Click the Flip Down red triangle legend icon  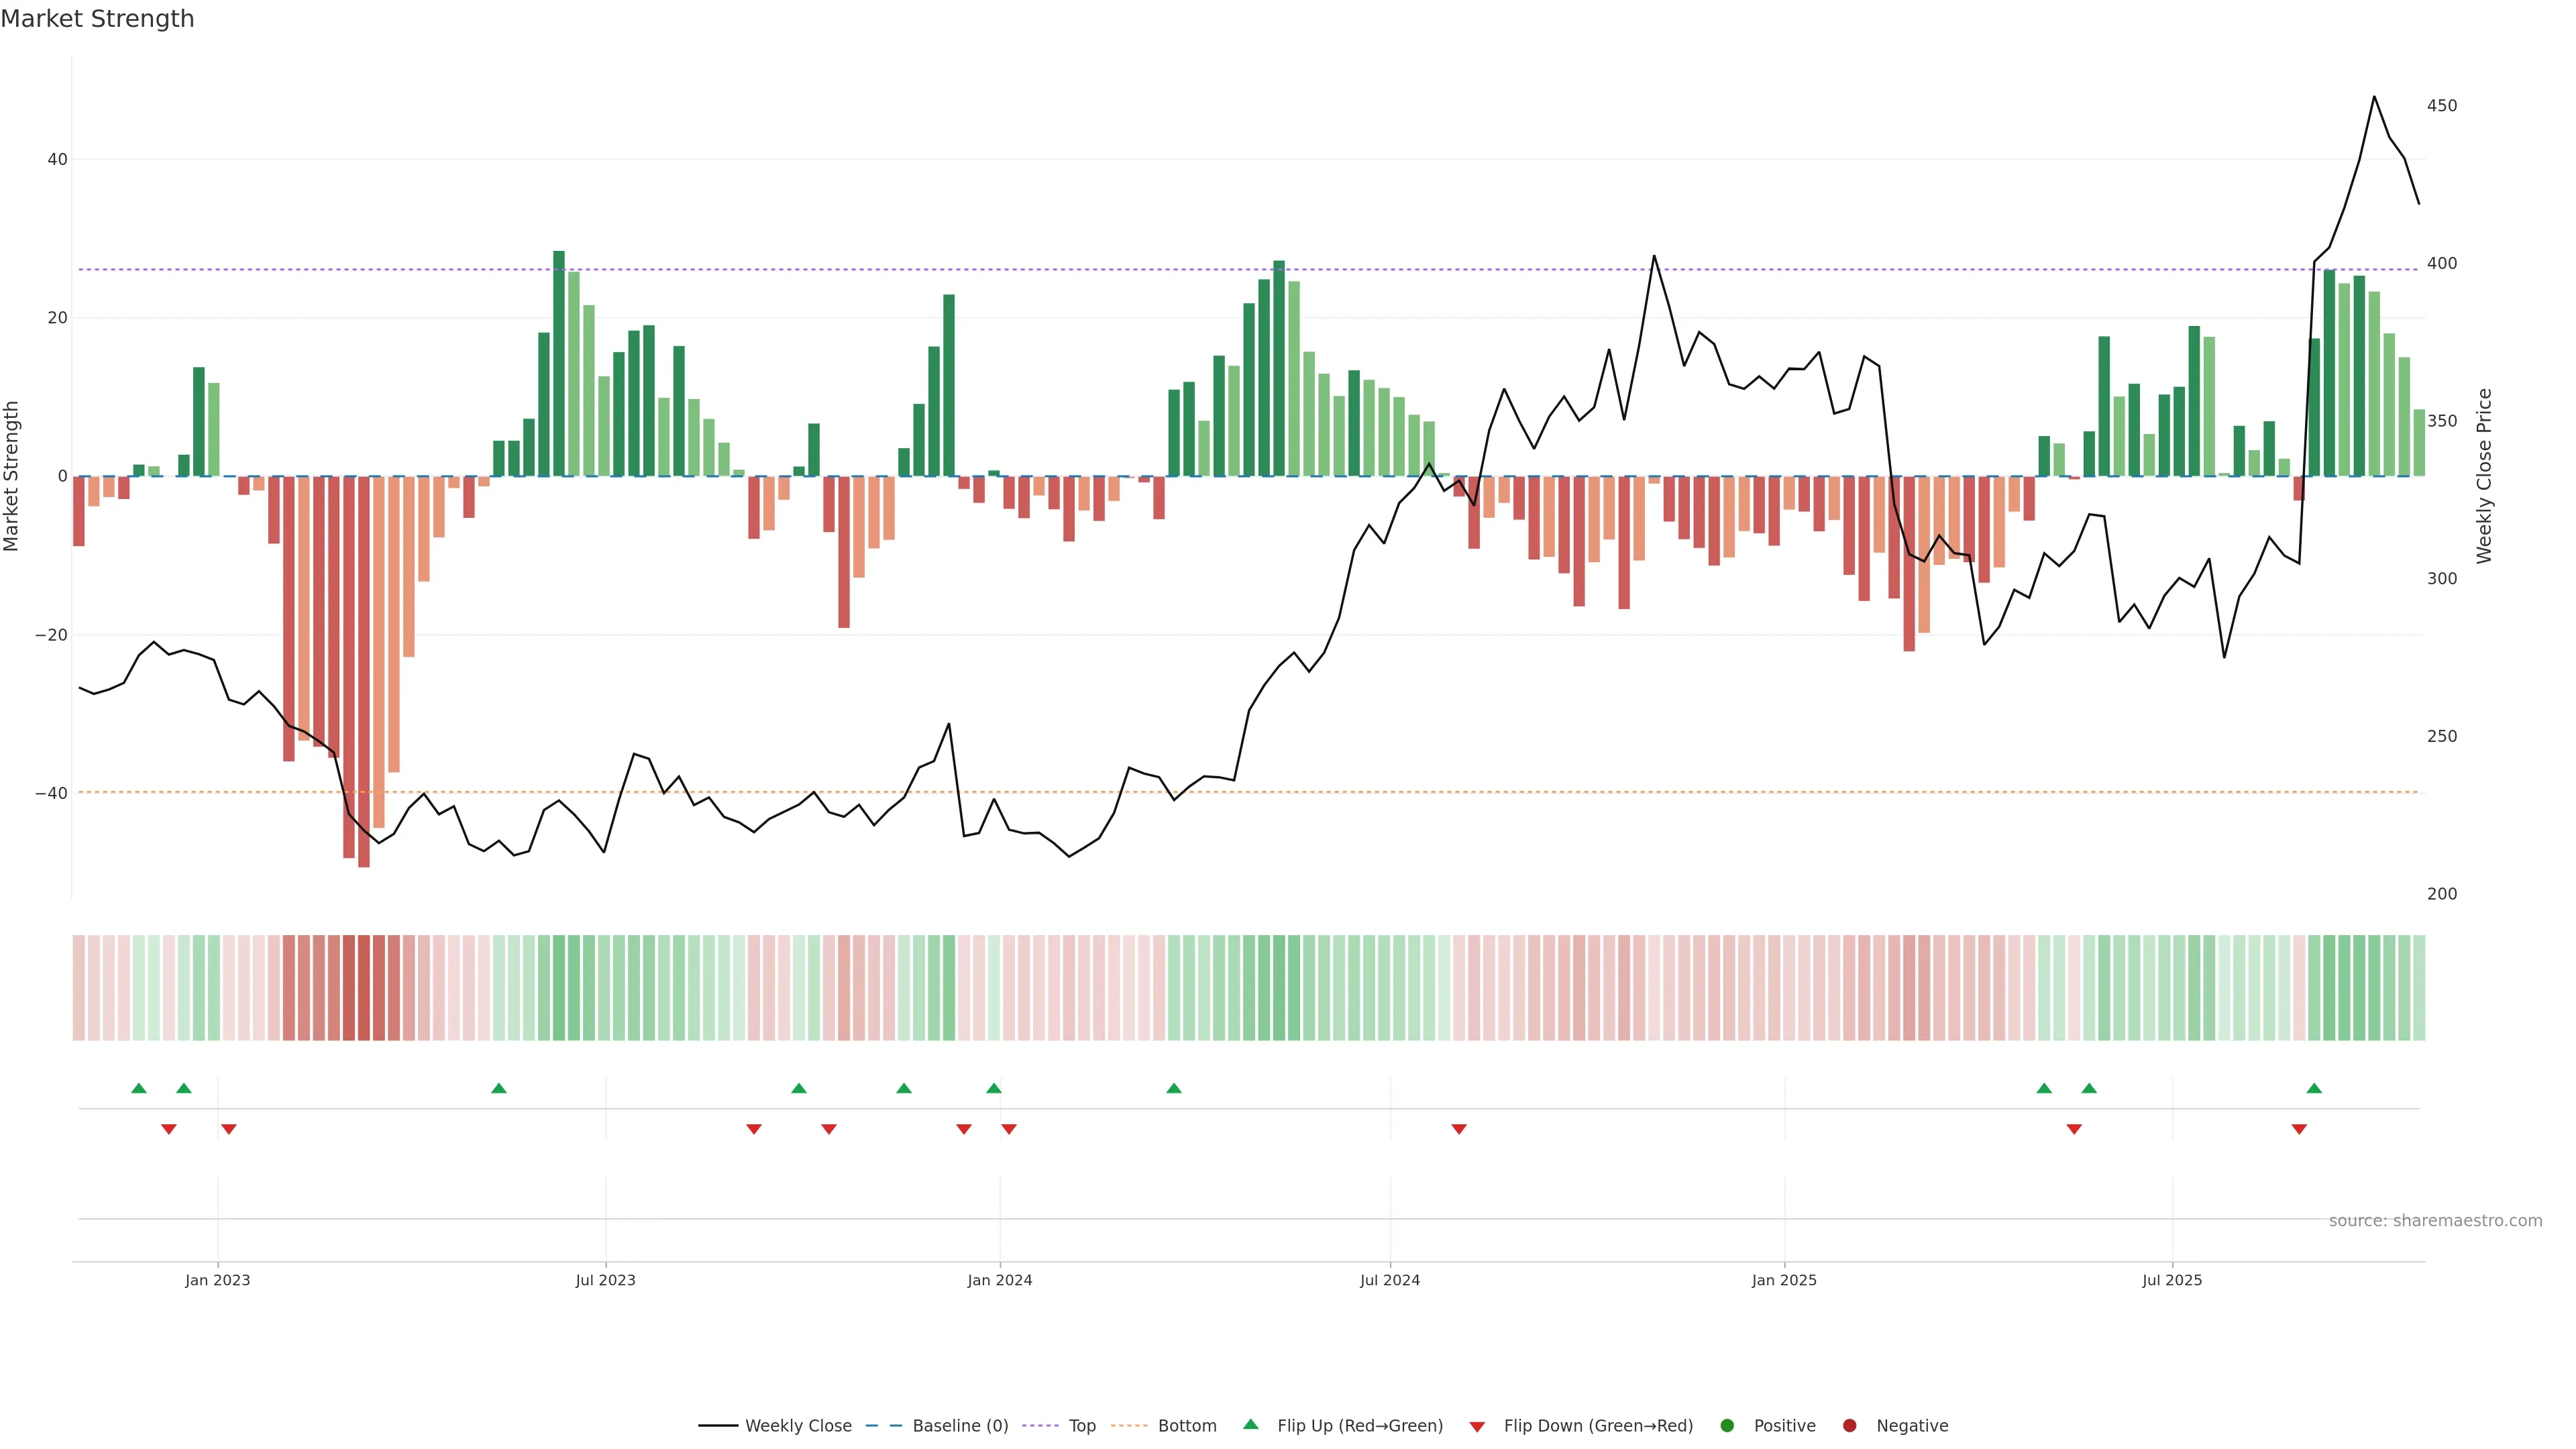coord(1477,1427)
